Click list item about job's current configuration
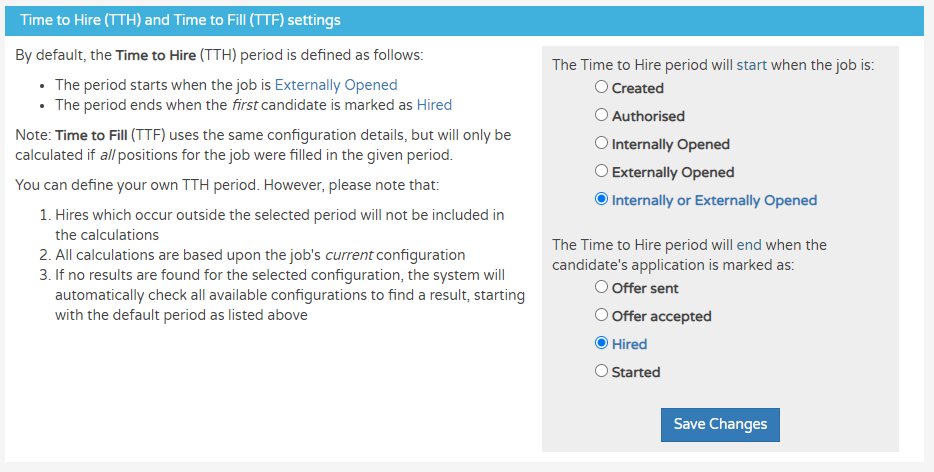 tap(260, 255)
